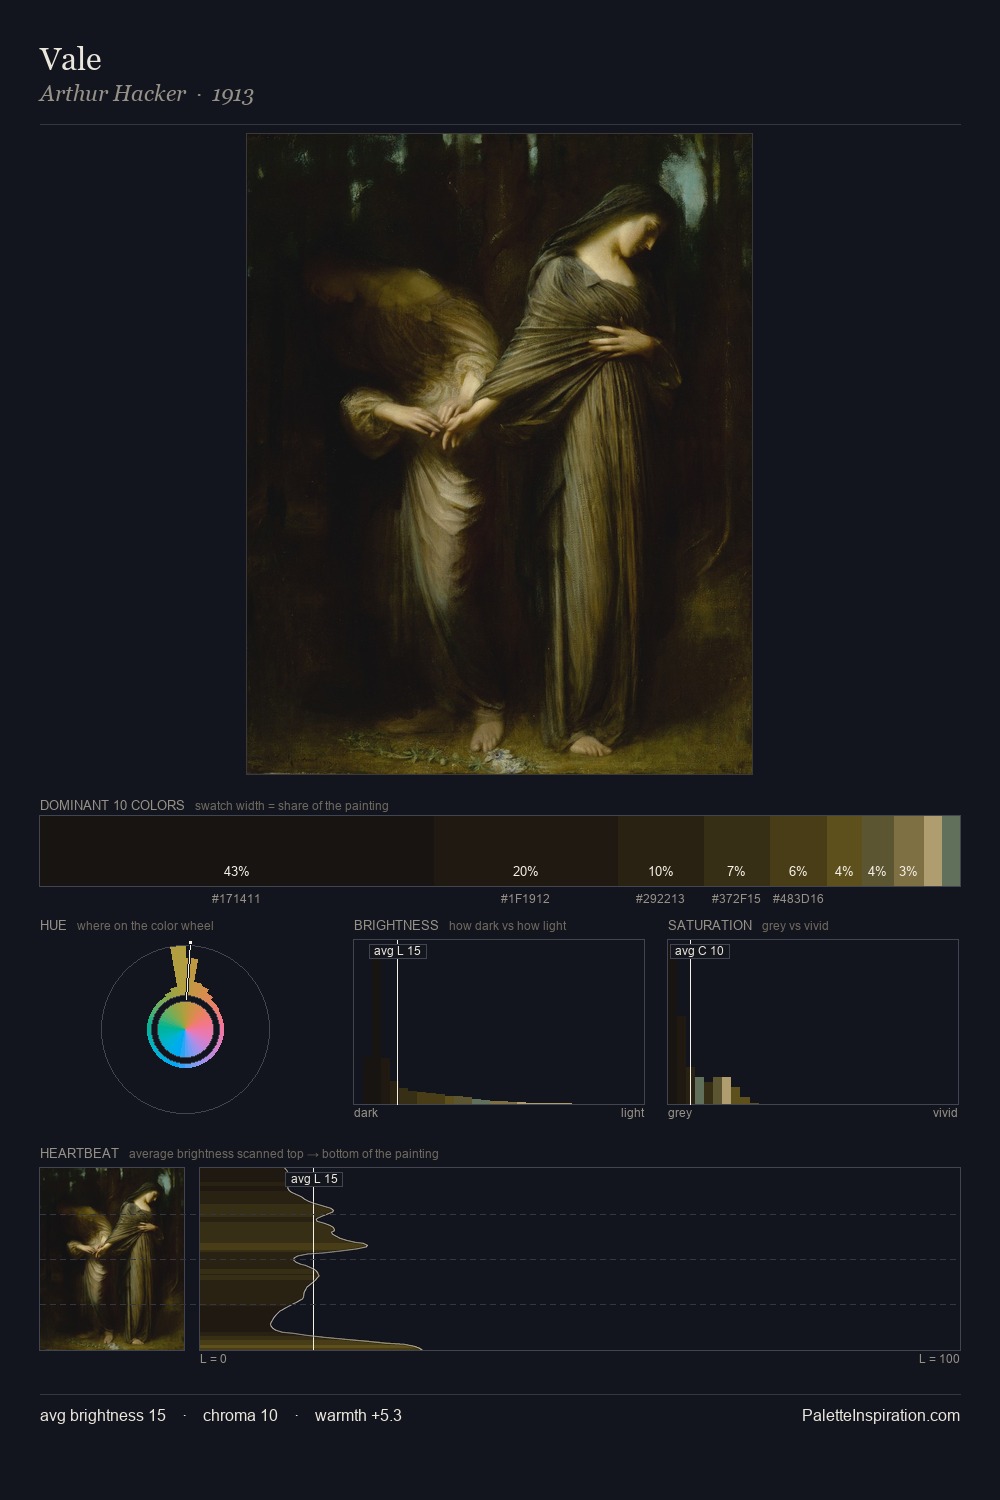
Task: Click the 'Arthur Hacker · 1913' subtitle
Action: point(146,94)
